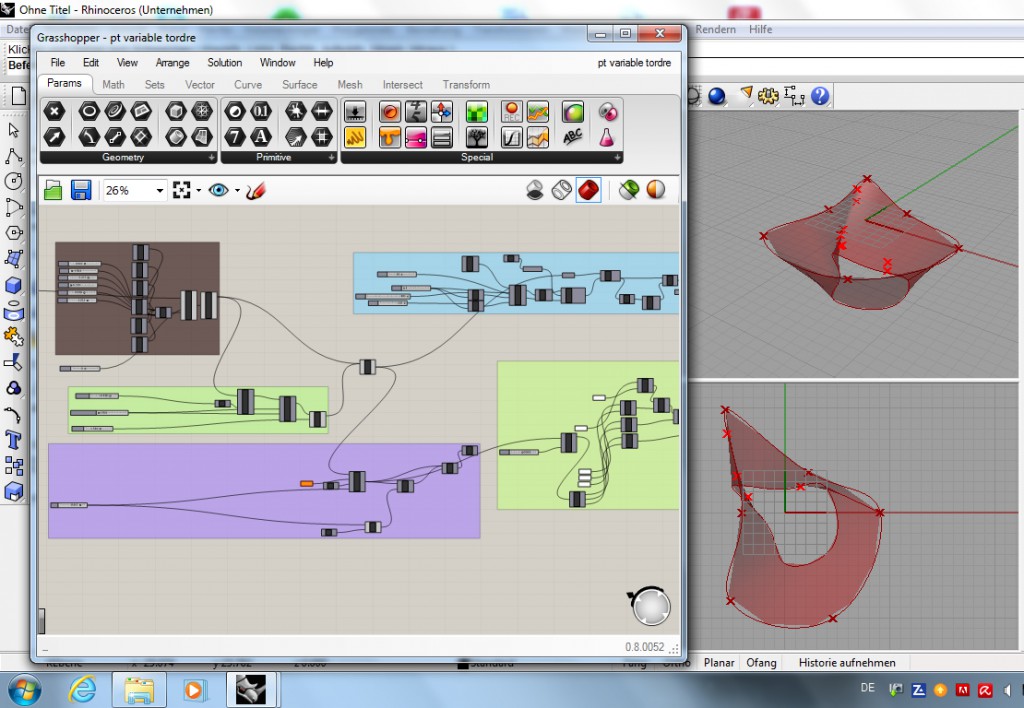This screenshot has height=708, width=1024.
Task: Open Rhino options gear icon
Action: click(x=768, y=96)
